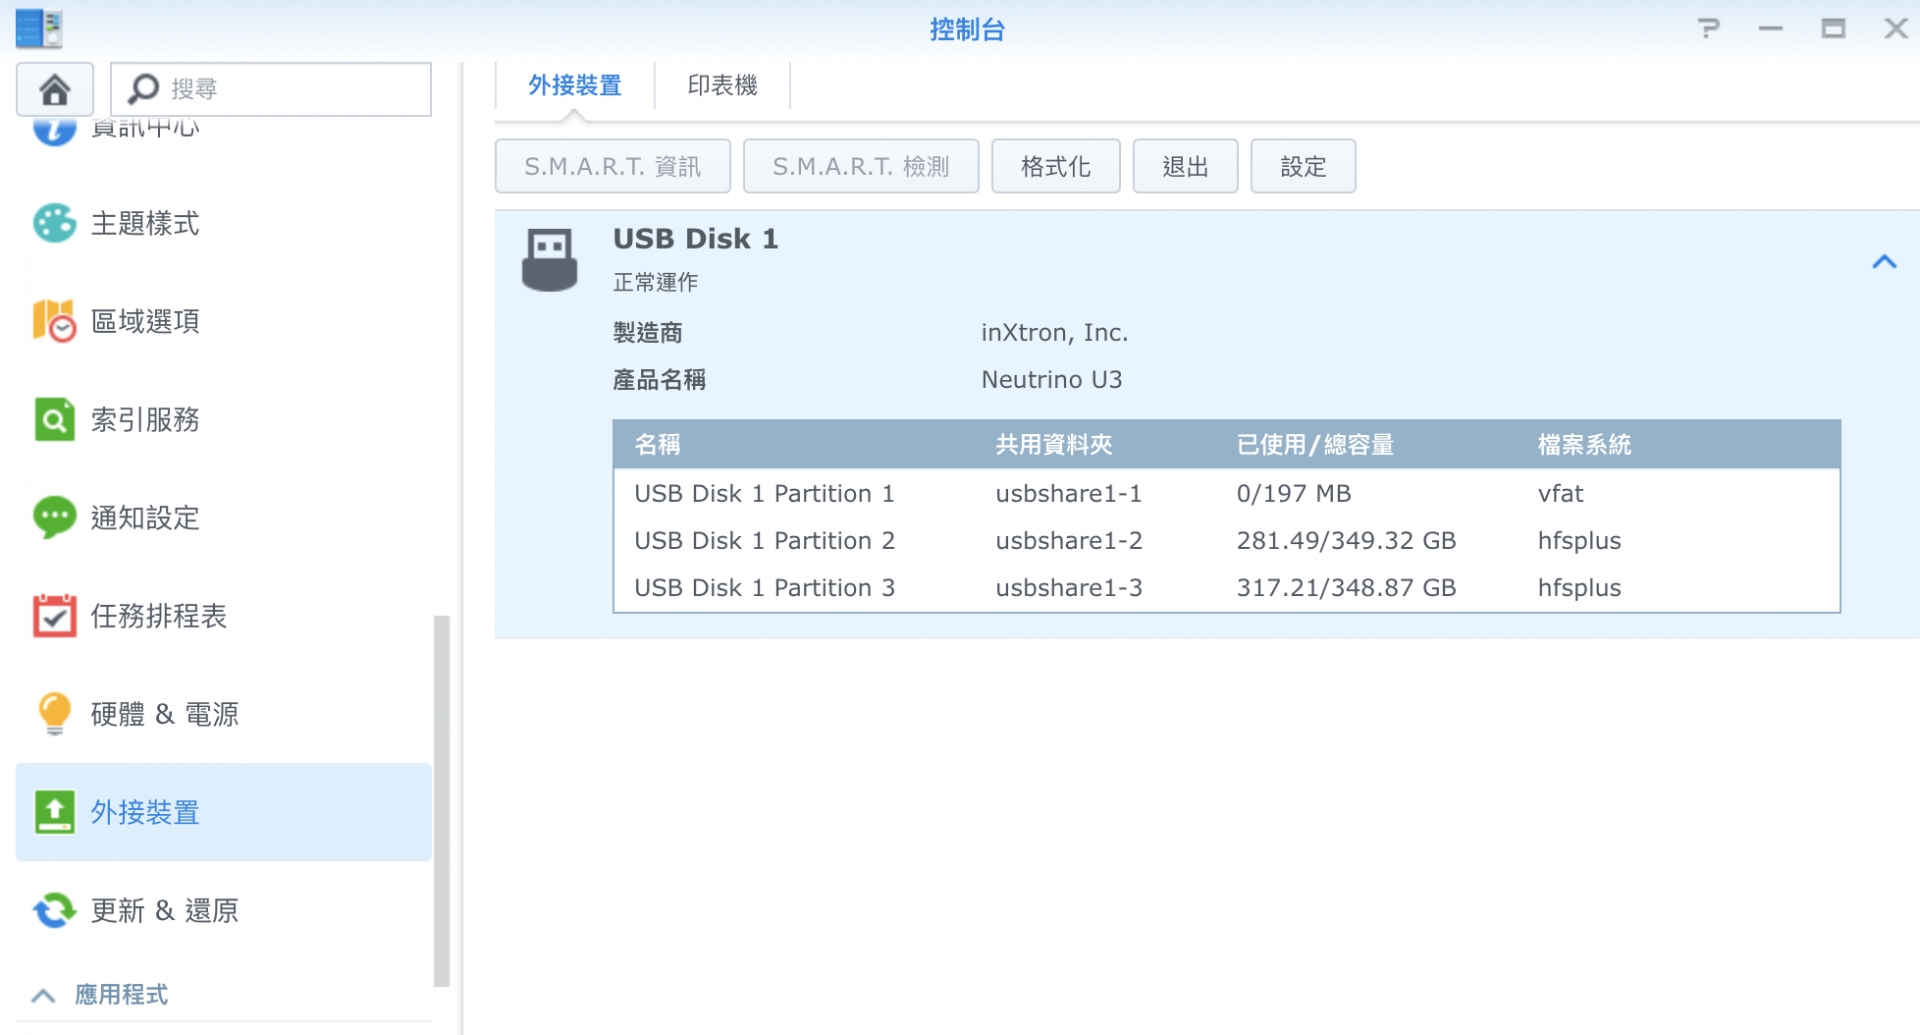Collapse the 應用程式 sidebar section
This screenshot has width=1920, height=1035.
tap(43, 995)
